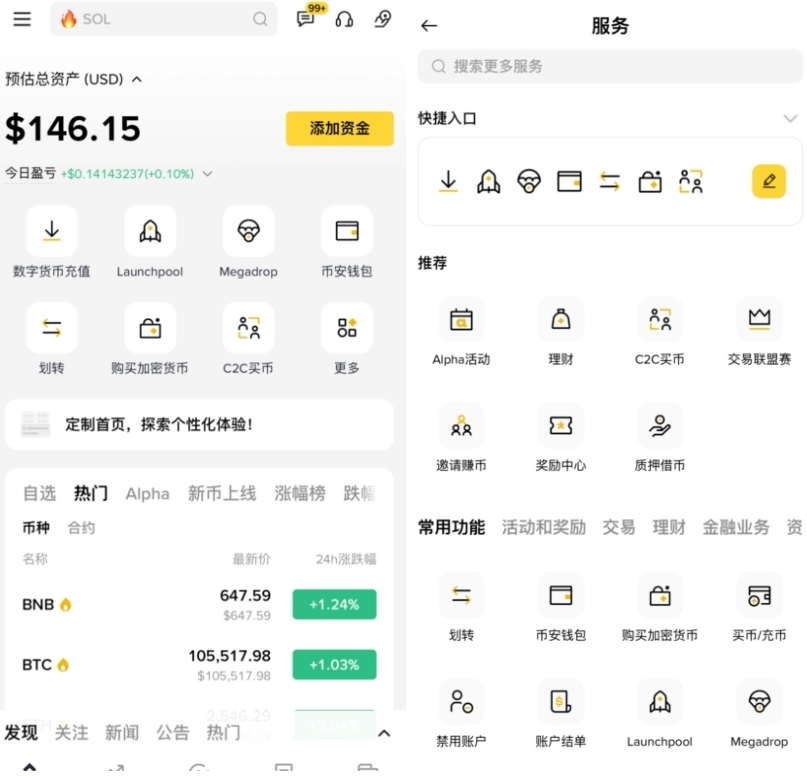807x776 pixels.
Task: Select the 币种 sub-tab
Action: click(x=36, y=527)
